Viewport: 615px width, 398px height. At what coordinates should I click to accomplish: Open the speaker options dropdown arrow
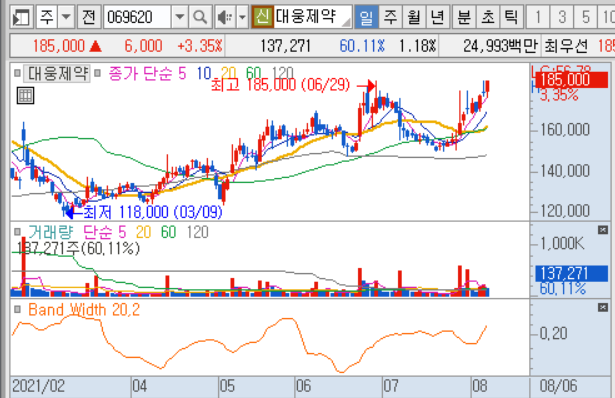click(243, 17)
